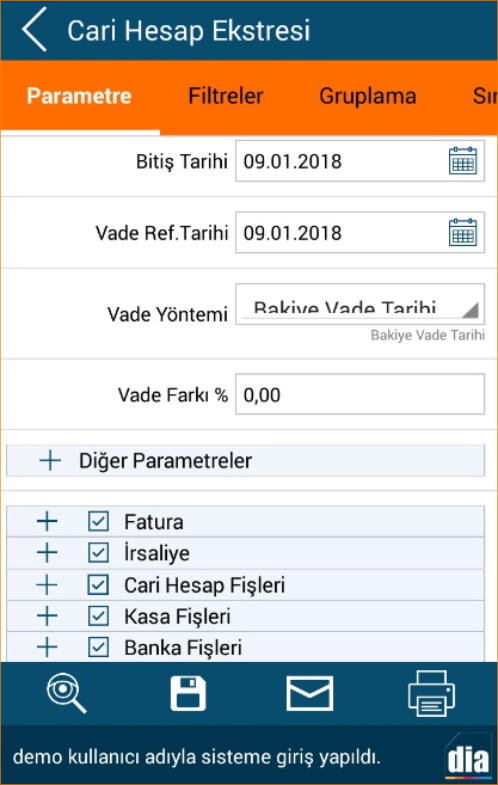Image resolution: width=498 pixels, height=785 pixels.
Task: Expand Banka Fişleri row with plus
Action: pos(47,648)
